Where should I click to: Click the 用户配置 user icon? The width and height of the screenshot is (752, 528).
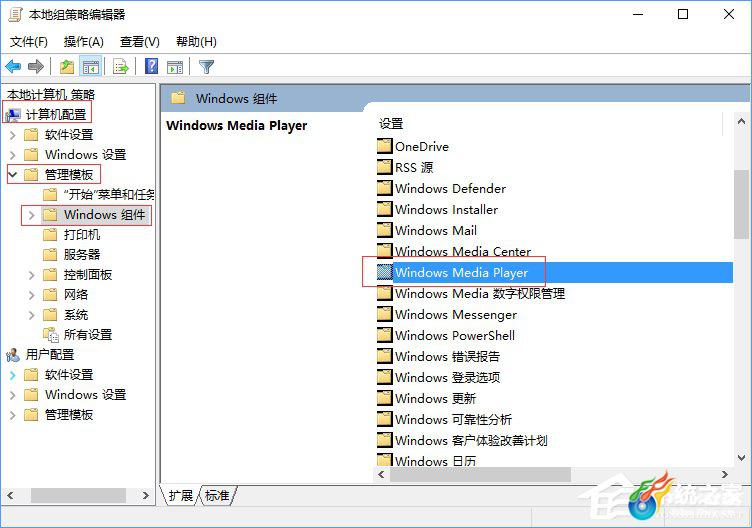[13, 355]
